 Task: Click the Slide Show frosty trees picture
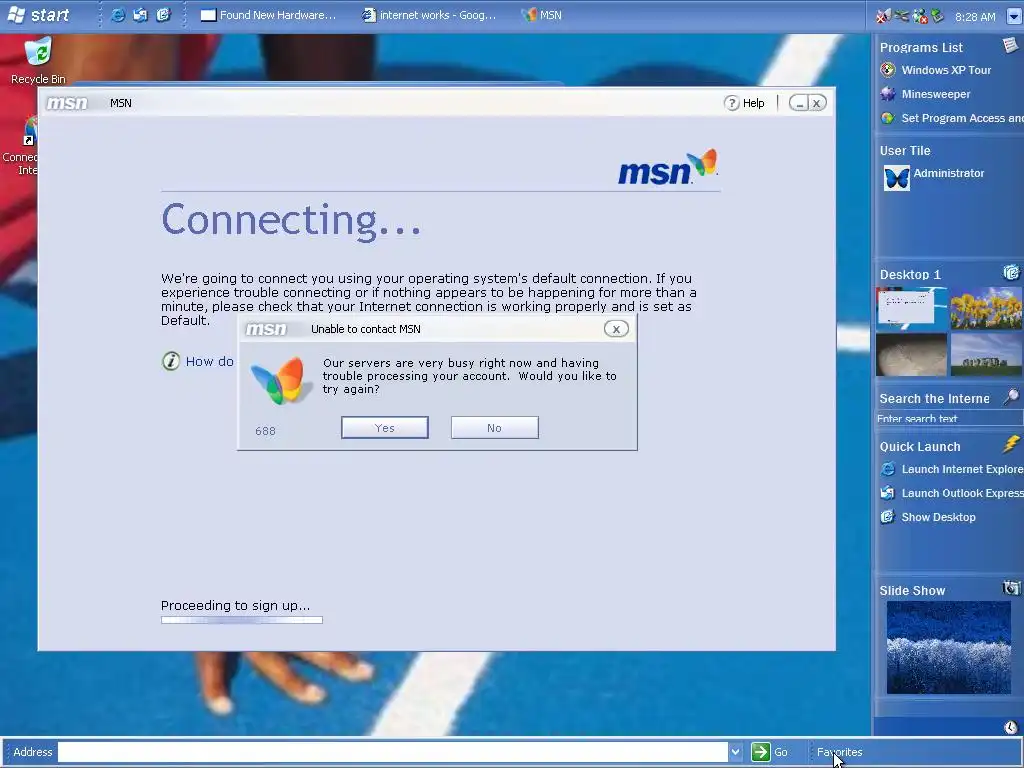tap(948, 647)
